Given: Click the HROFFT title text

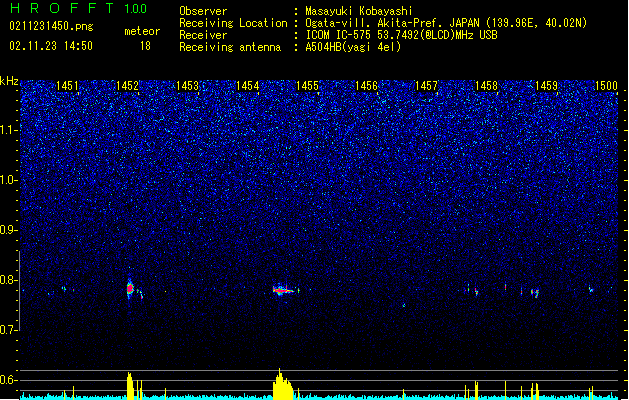Looking at the screenshot, I should (x=62, y=8).
